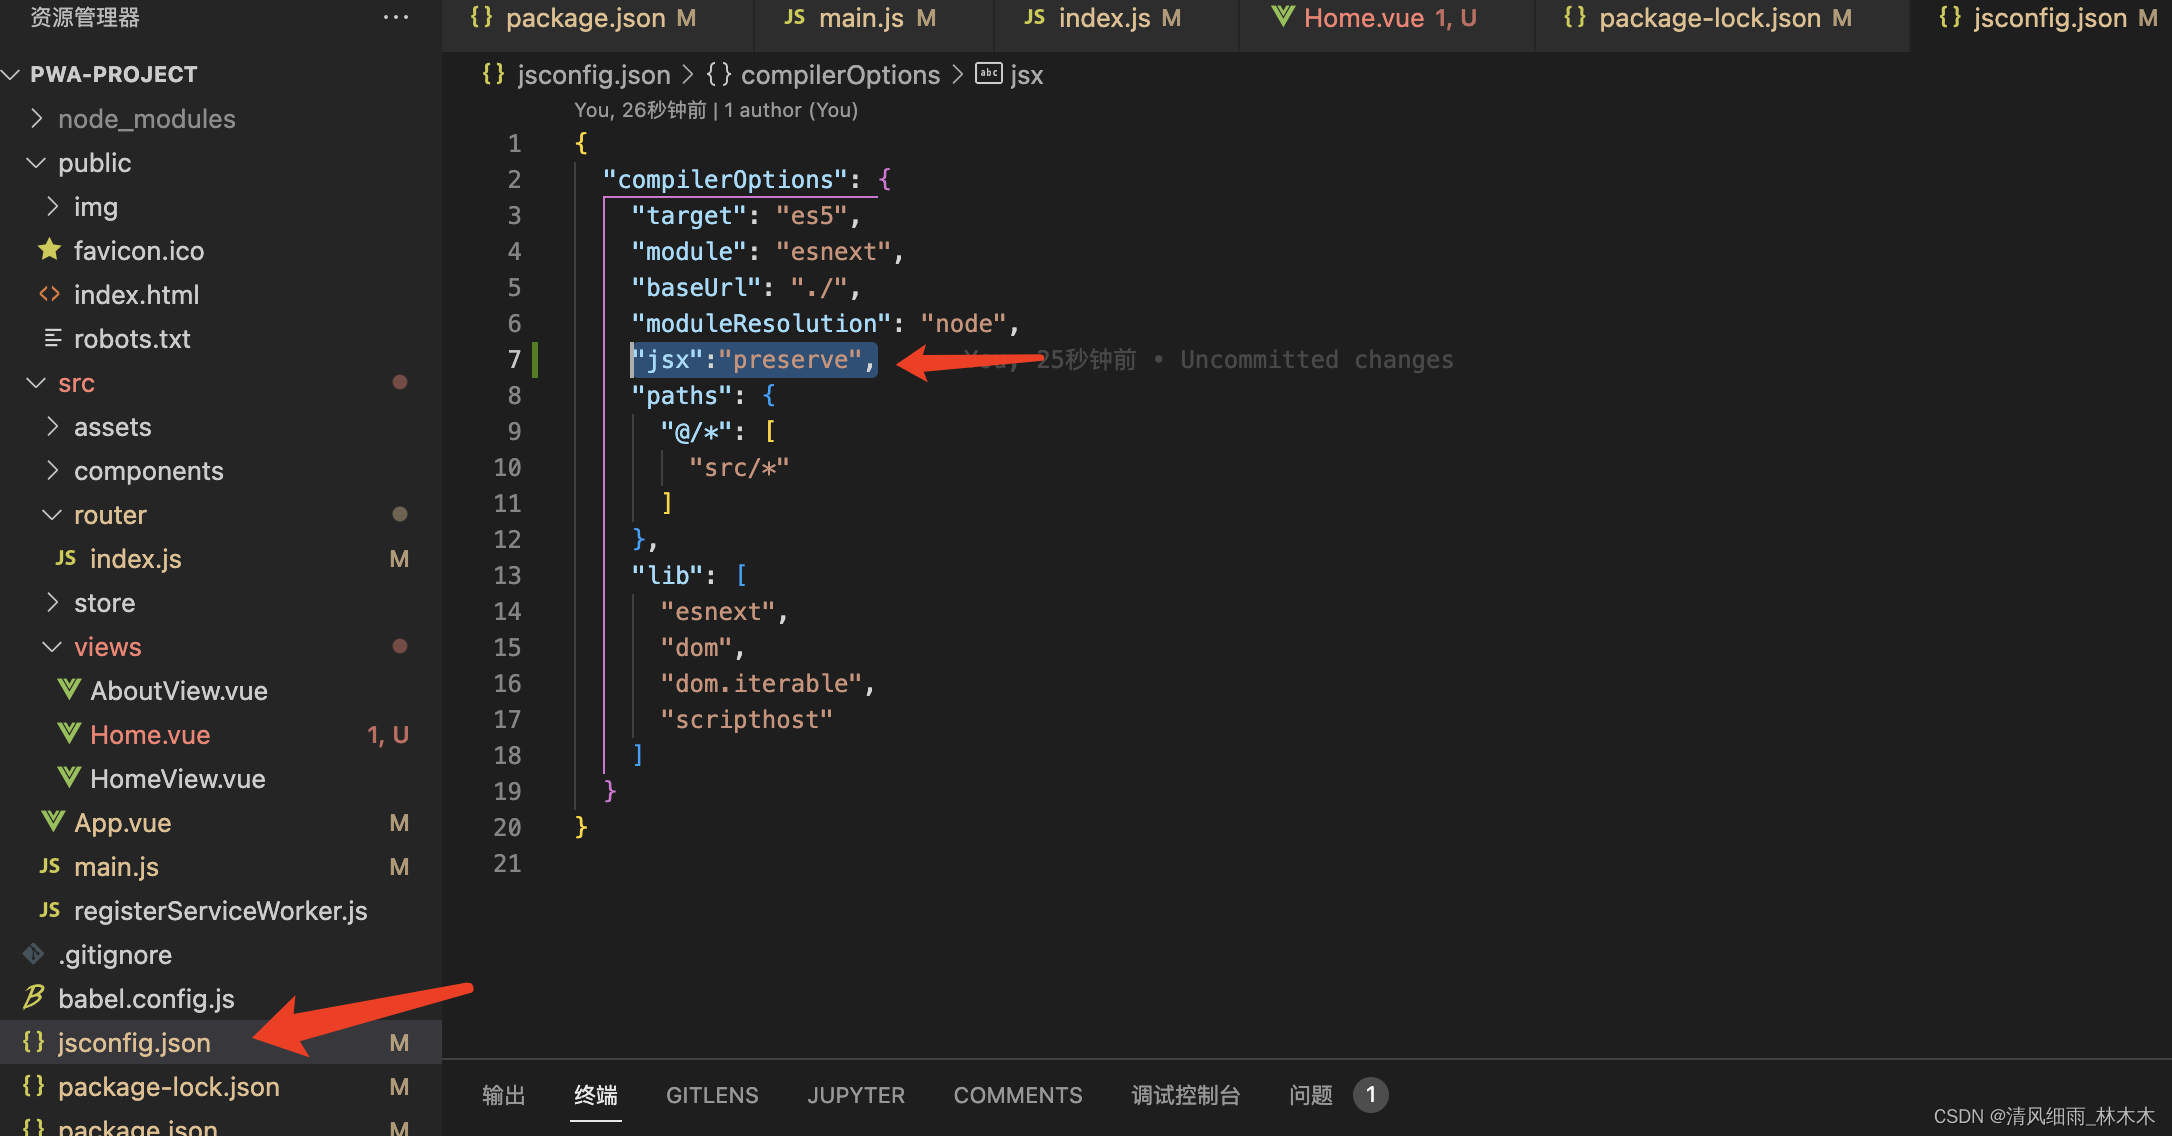Click the git icon of .gitignore
Viewport: 2172px width, 1136px height.
click(34, 954)
